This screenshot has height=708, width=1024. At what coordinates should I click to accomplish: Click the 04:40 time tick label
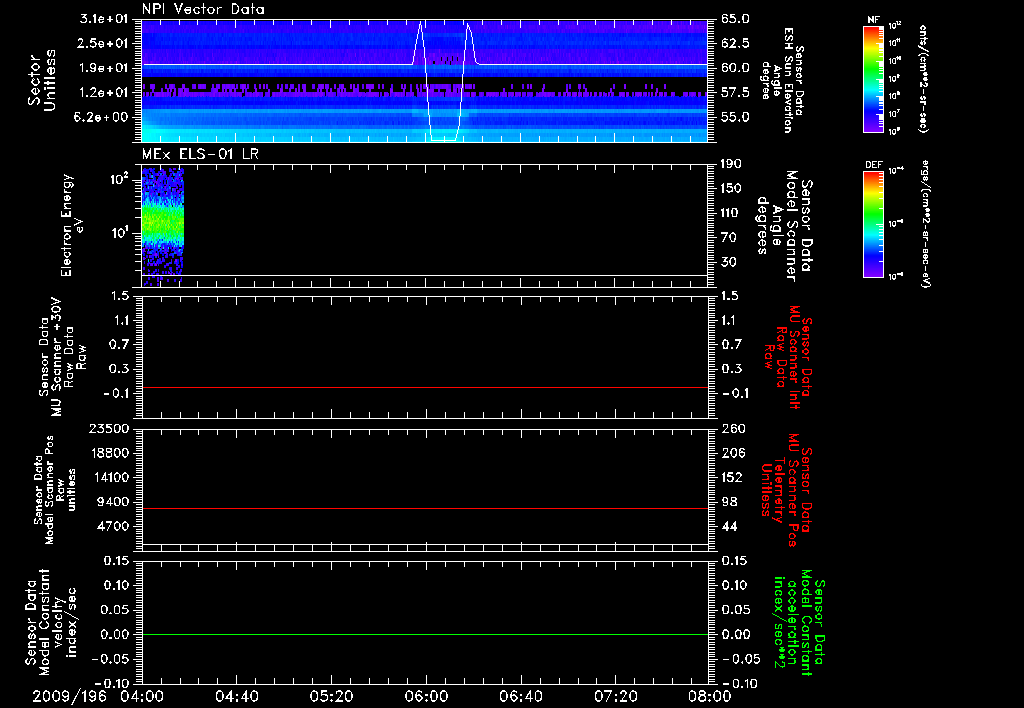[236, 696]
